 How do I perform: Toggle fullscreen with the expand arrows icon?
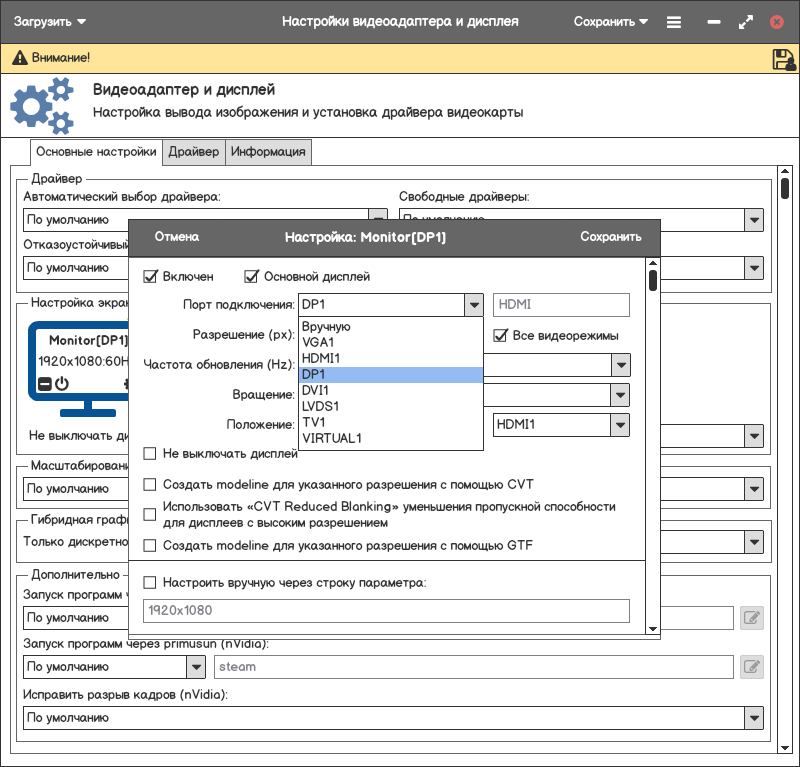tap(745, 22)
